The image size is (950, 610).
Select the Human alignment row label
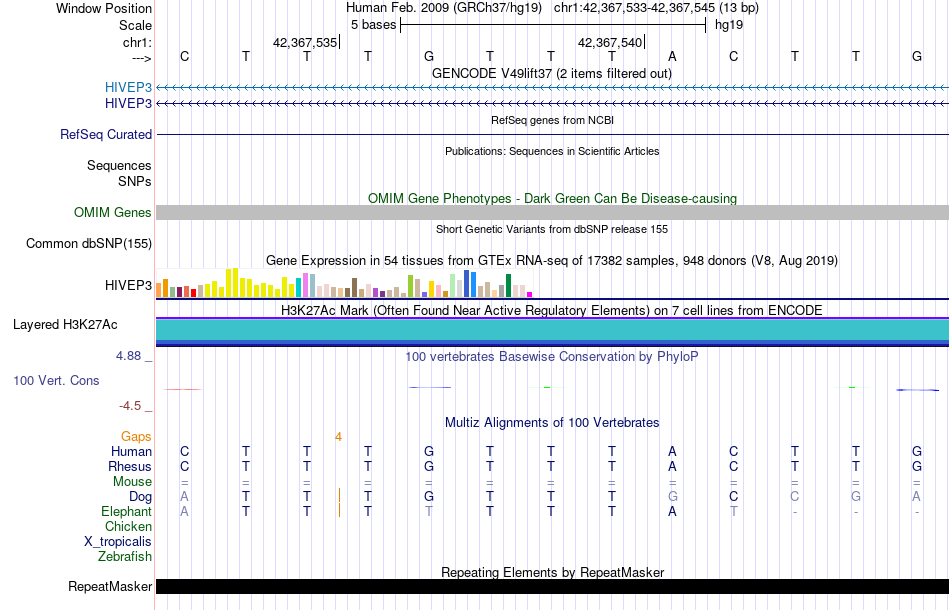131,451
